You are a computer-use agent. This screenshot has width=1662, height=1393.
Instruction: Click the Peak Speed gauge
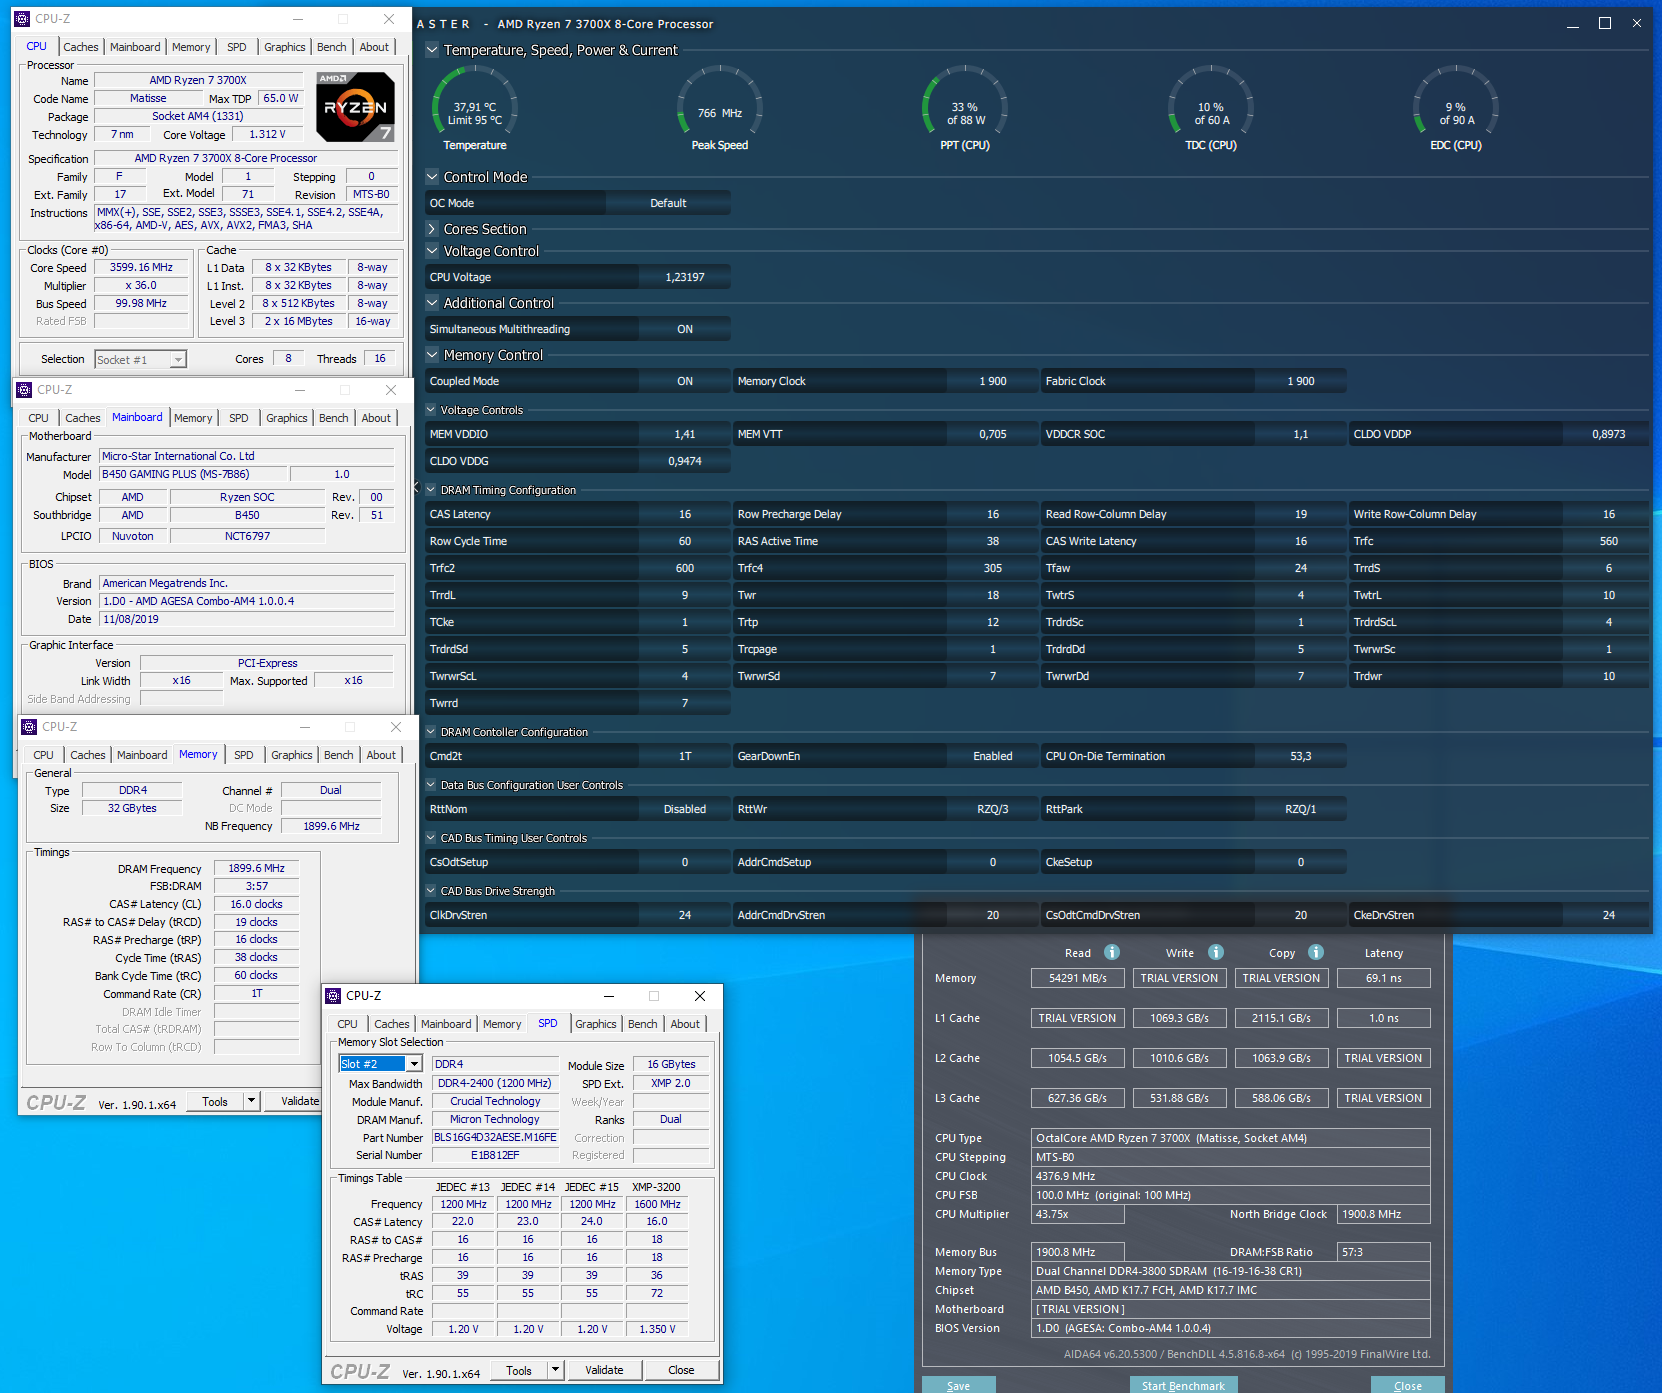point(720,108)
